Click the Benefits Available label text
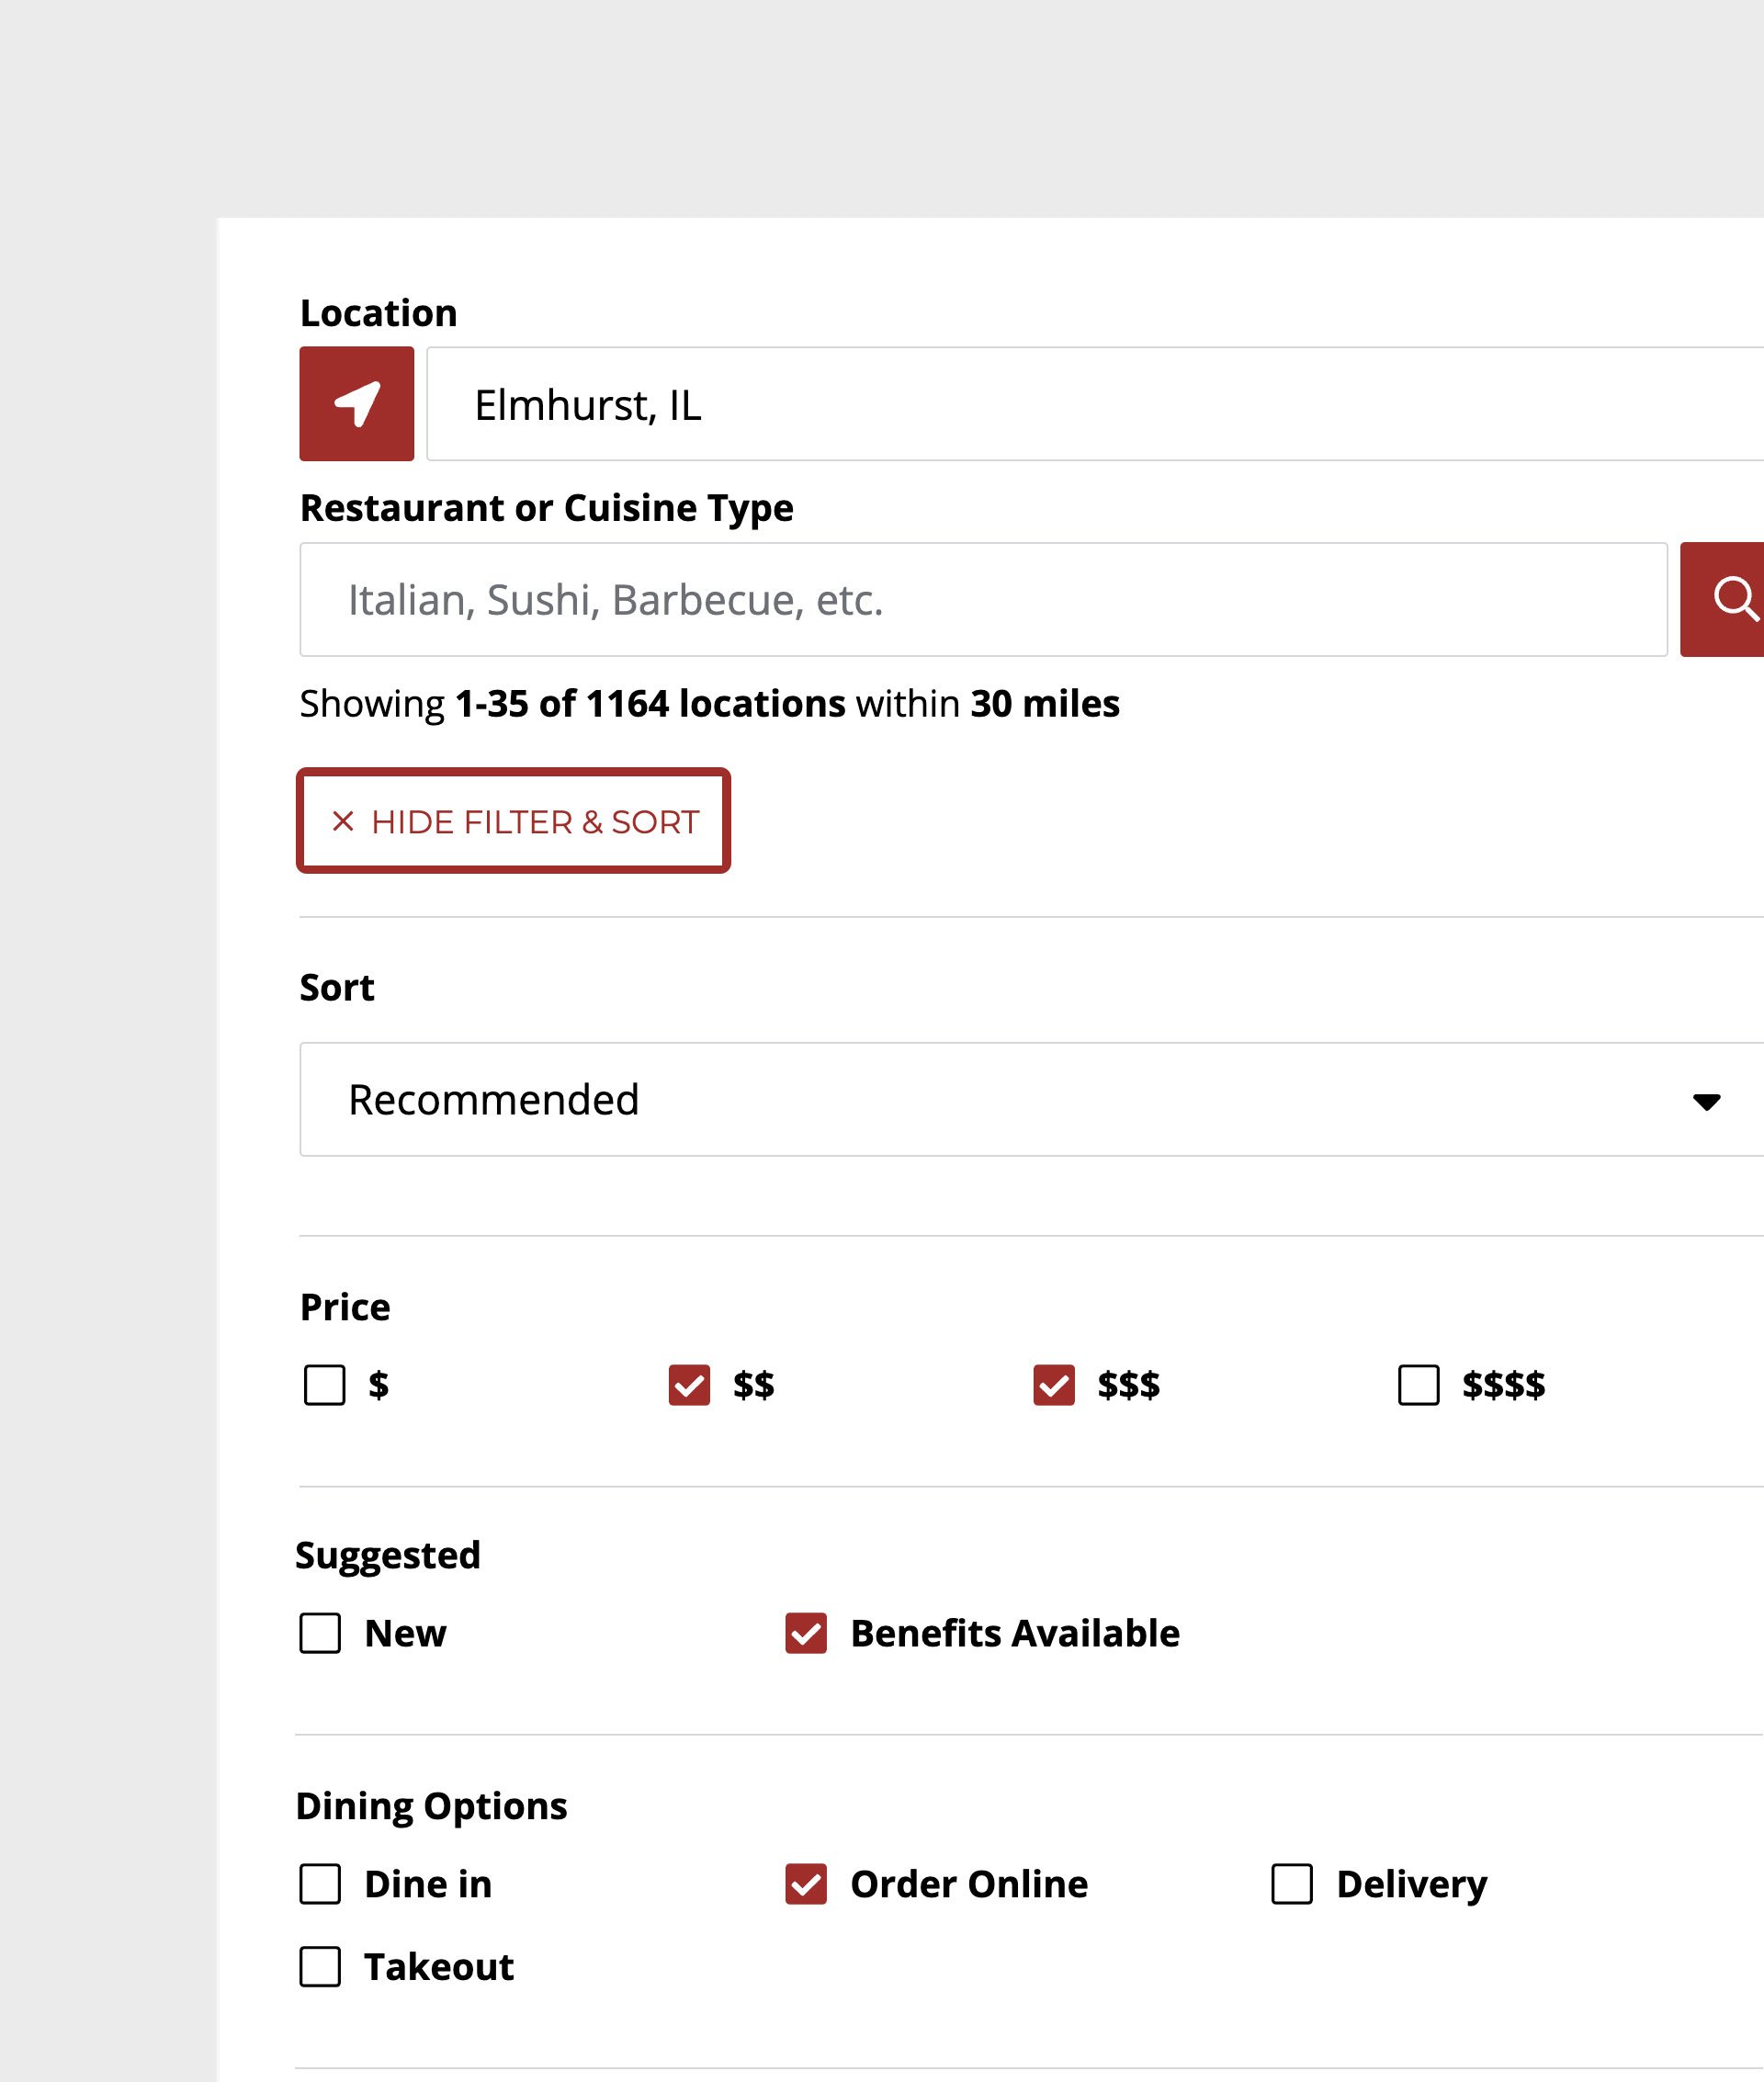1764x2082 pixels. (x=1014, y=1633)
